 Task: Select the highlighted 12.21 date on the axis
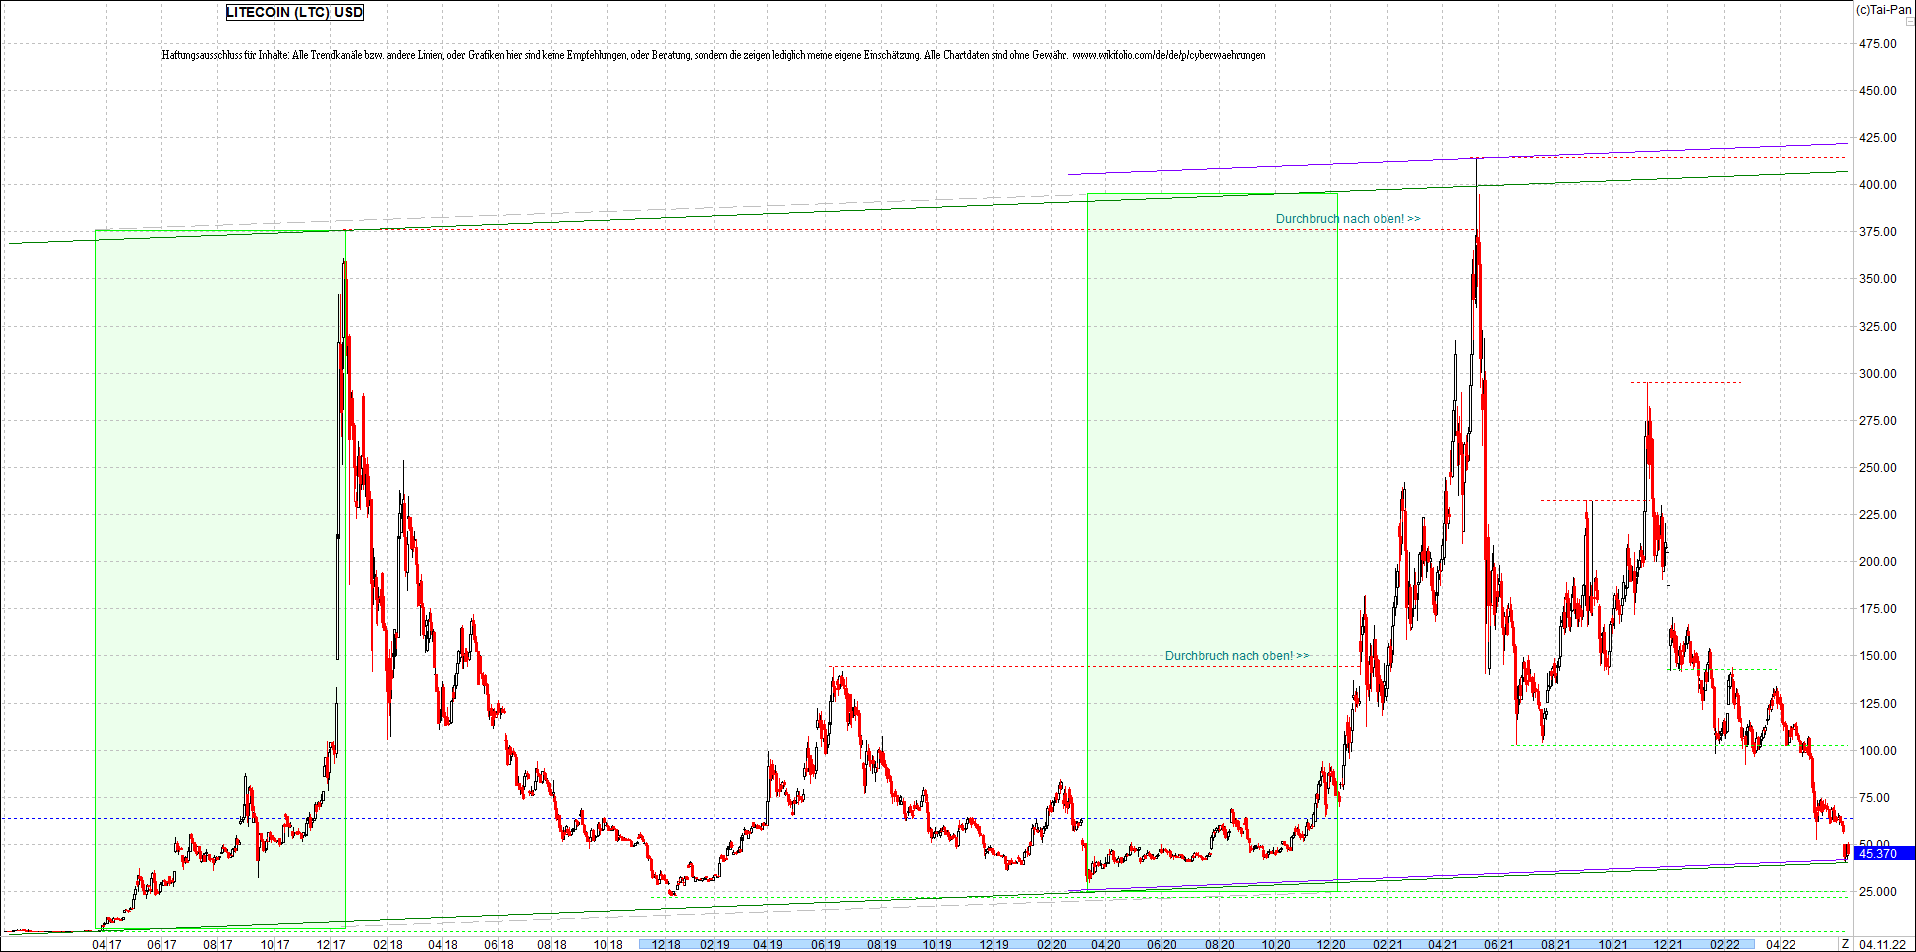(1667, 944)
